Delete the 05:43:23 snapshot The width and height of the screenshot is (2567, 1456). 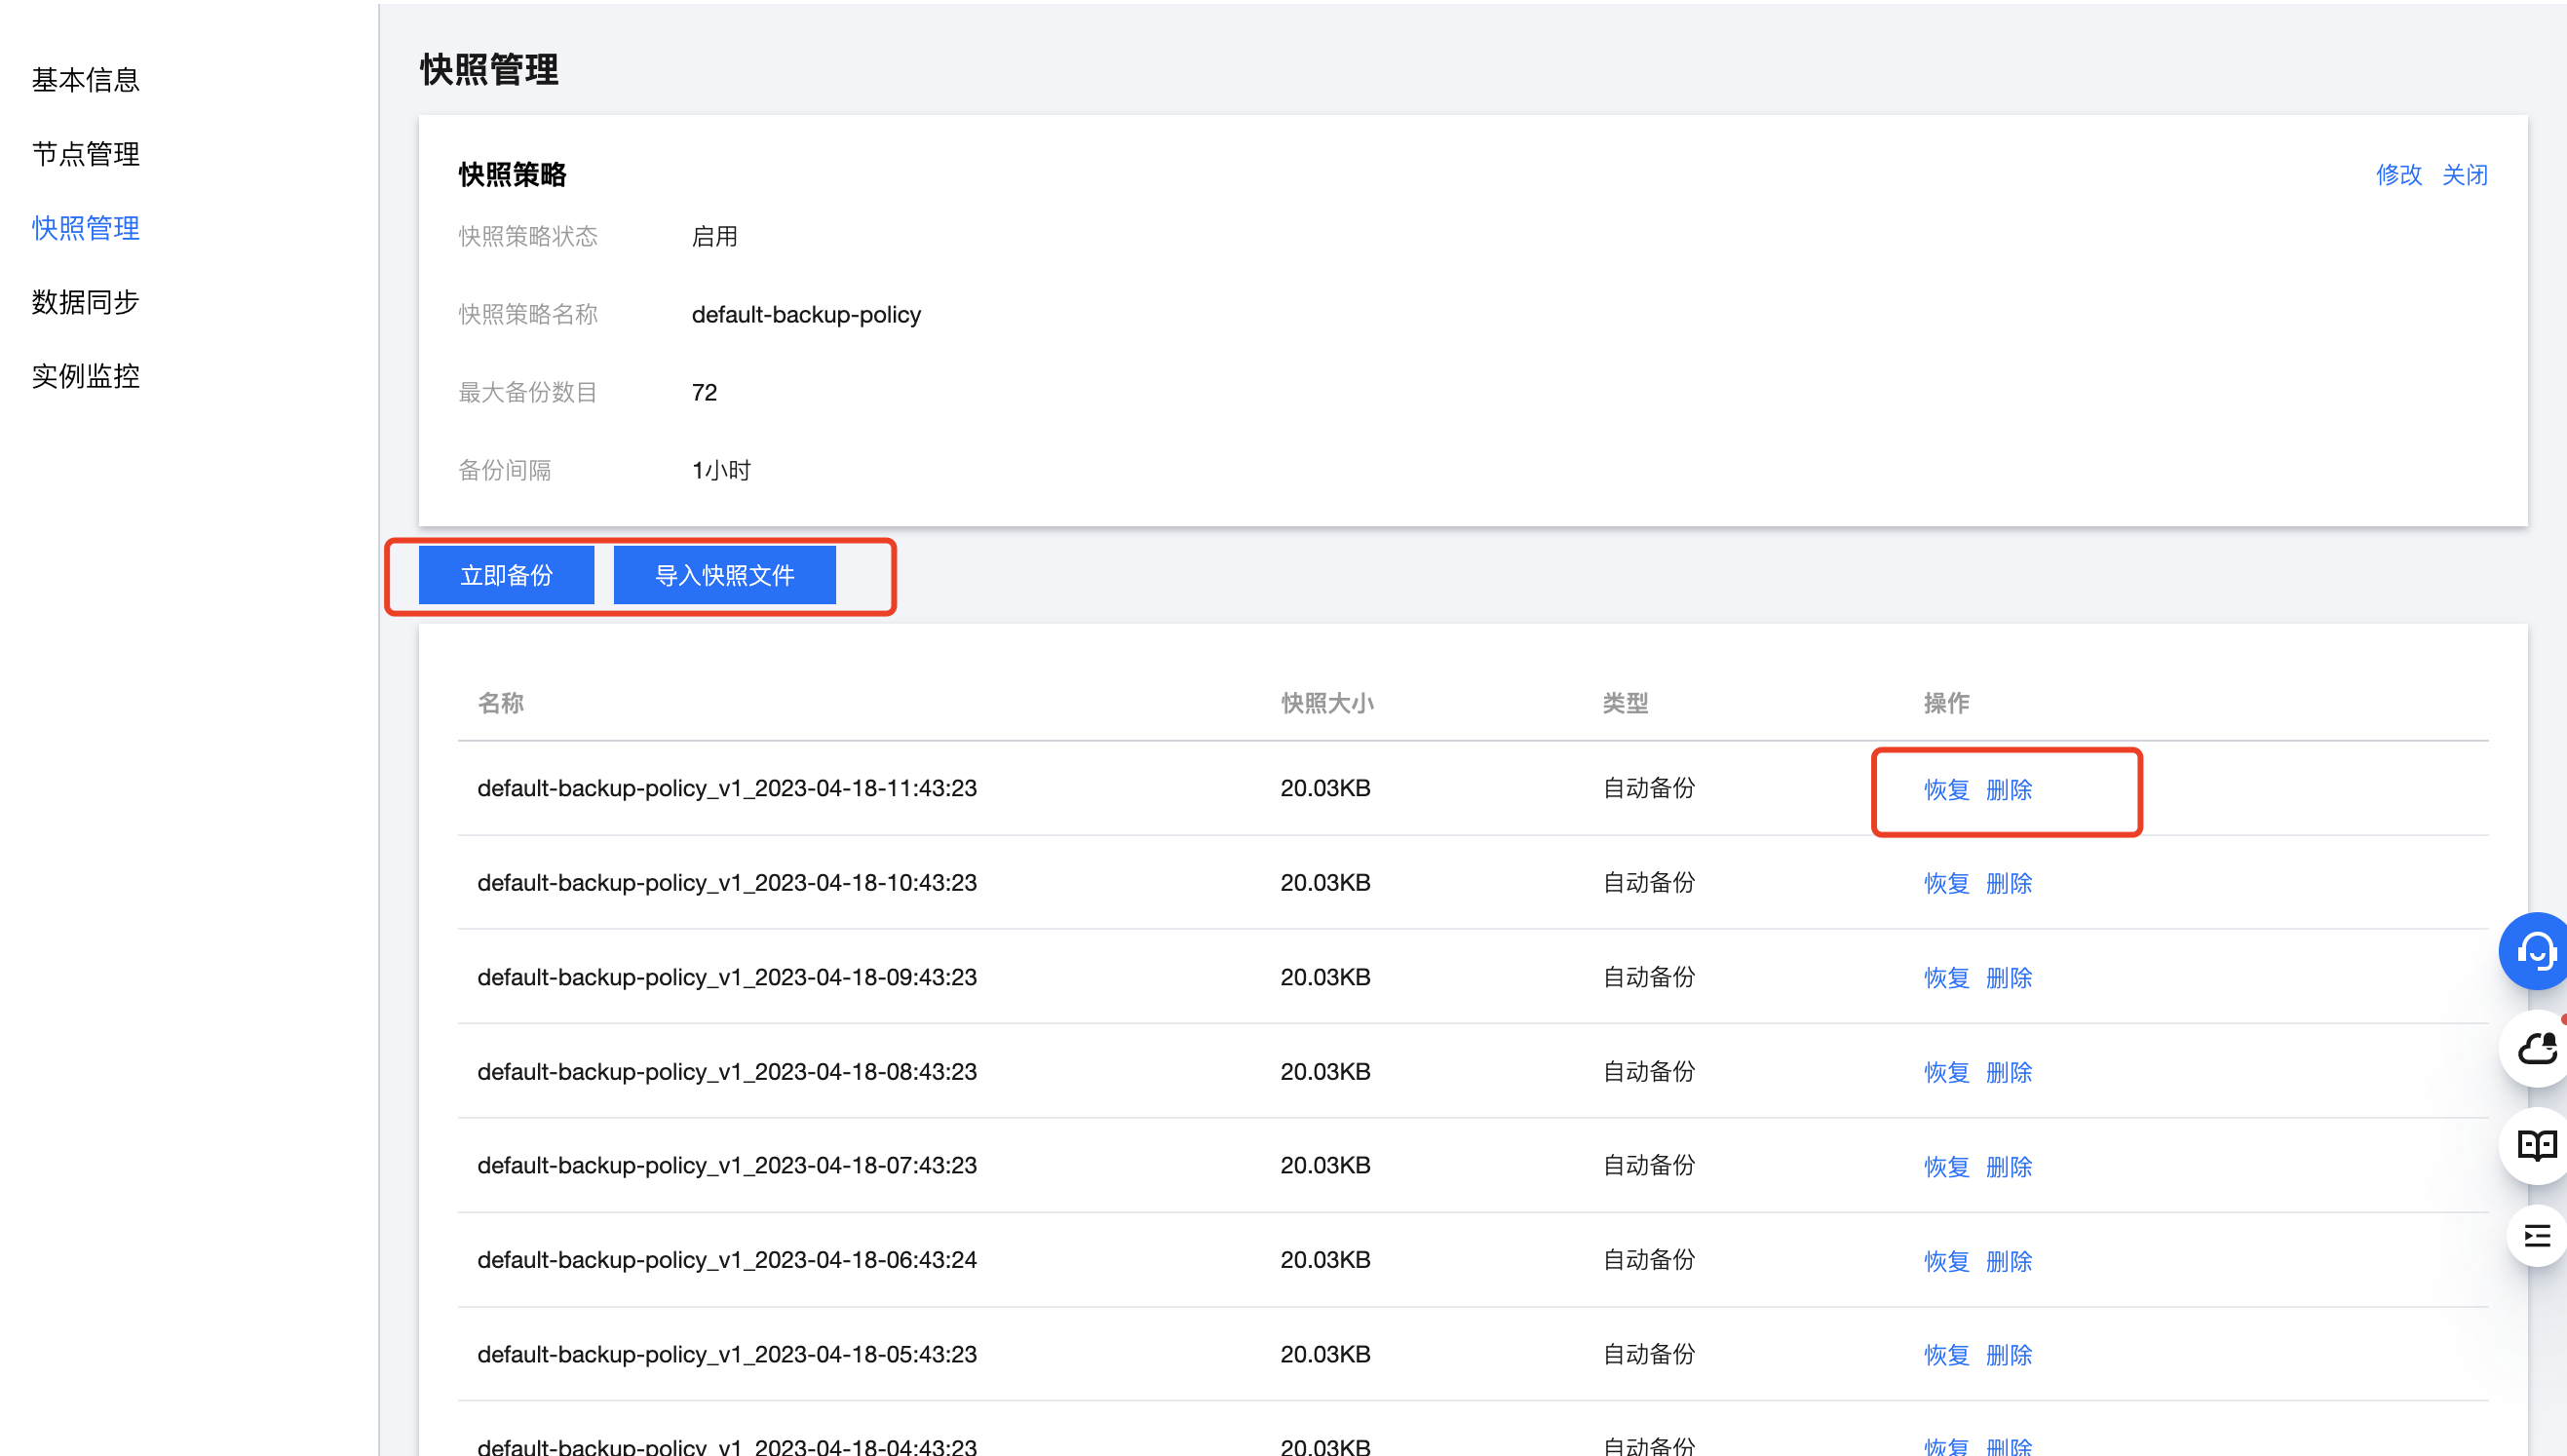pos(2008,1355)
